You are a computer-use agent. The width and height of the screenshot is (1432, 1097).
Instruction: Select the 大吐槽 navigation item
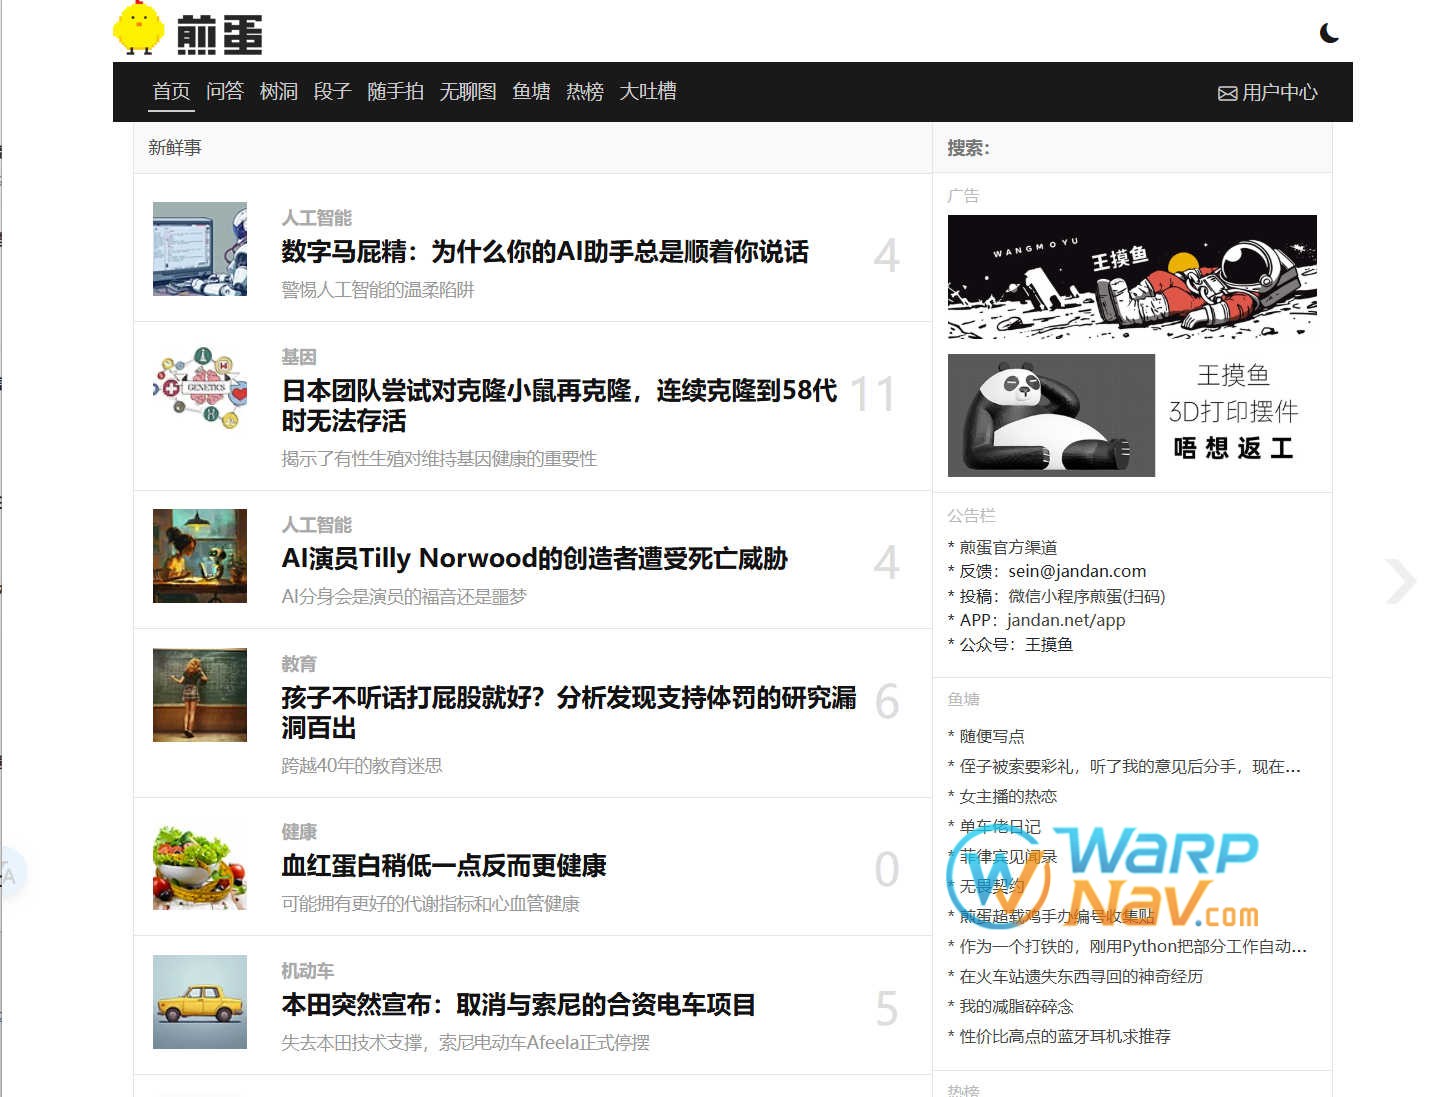[647, 91]
